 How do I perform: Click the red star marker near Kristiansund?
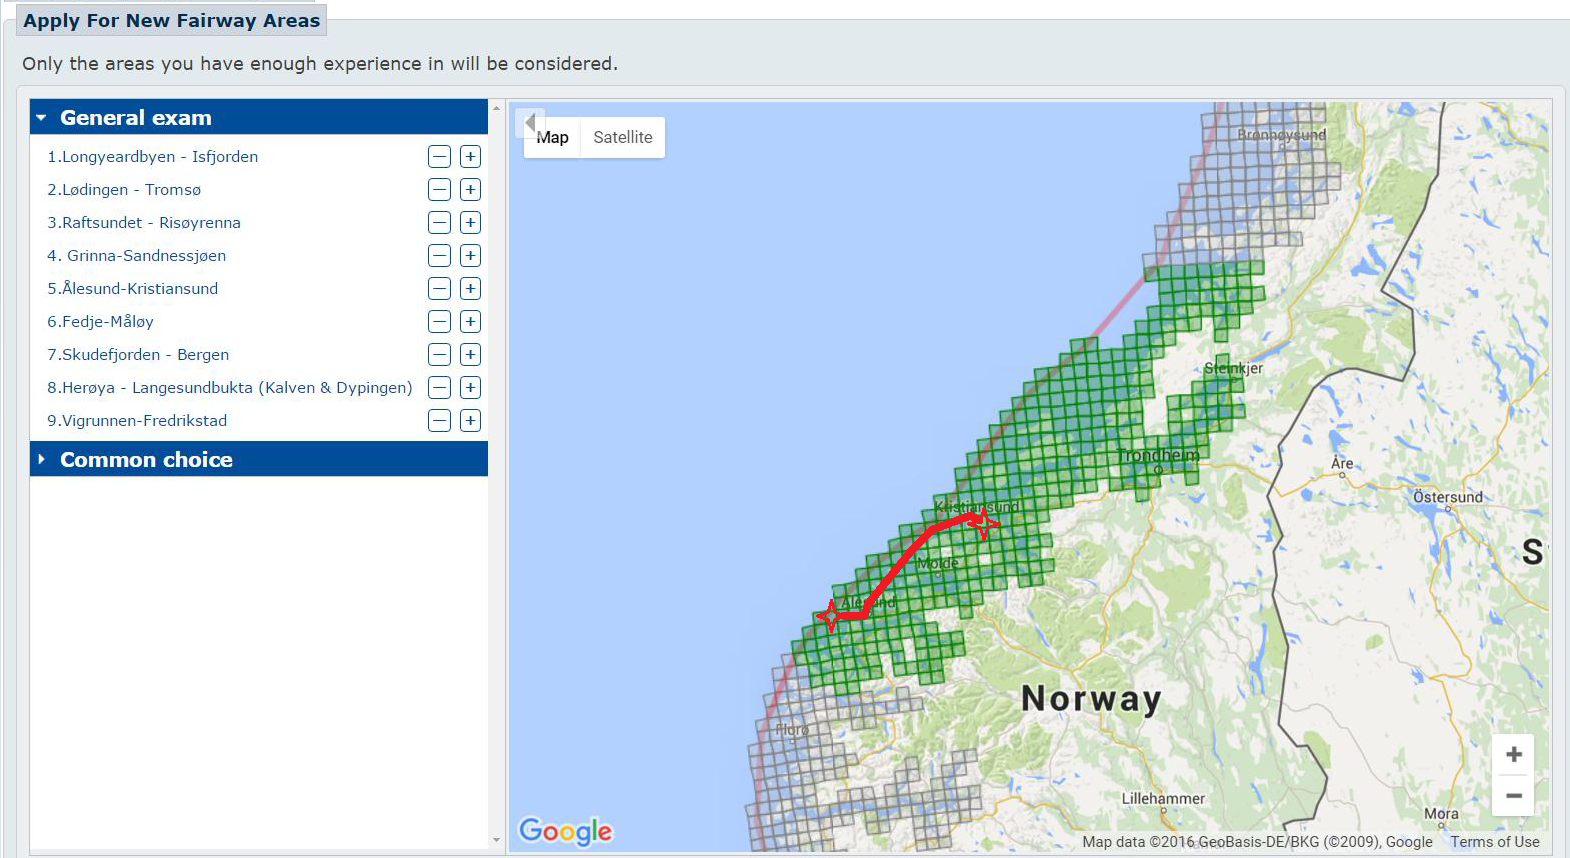(984, 521)
